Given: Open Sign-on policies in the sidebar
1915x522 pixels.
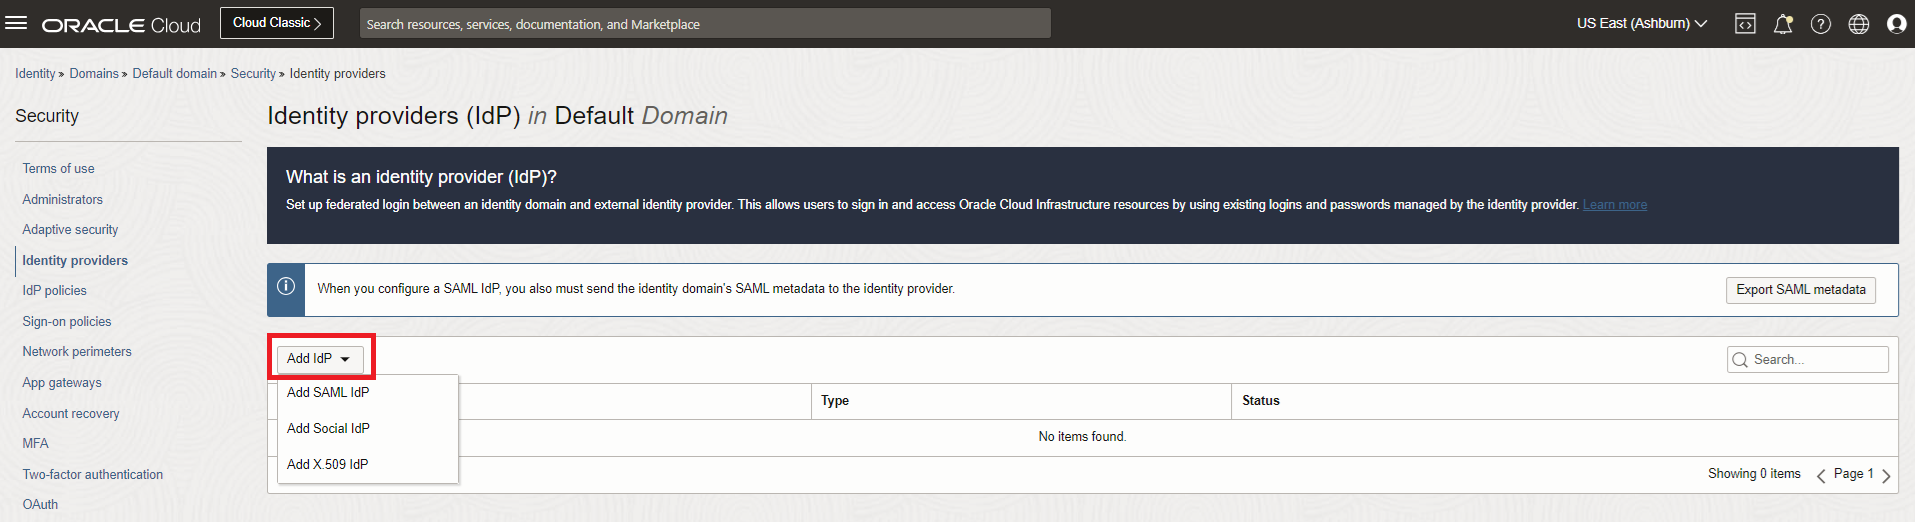Looking at the screenshot, I should (67, 321).
